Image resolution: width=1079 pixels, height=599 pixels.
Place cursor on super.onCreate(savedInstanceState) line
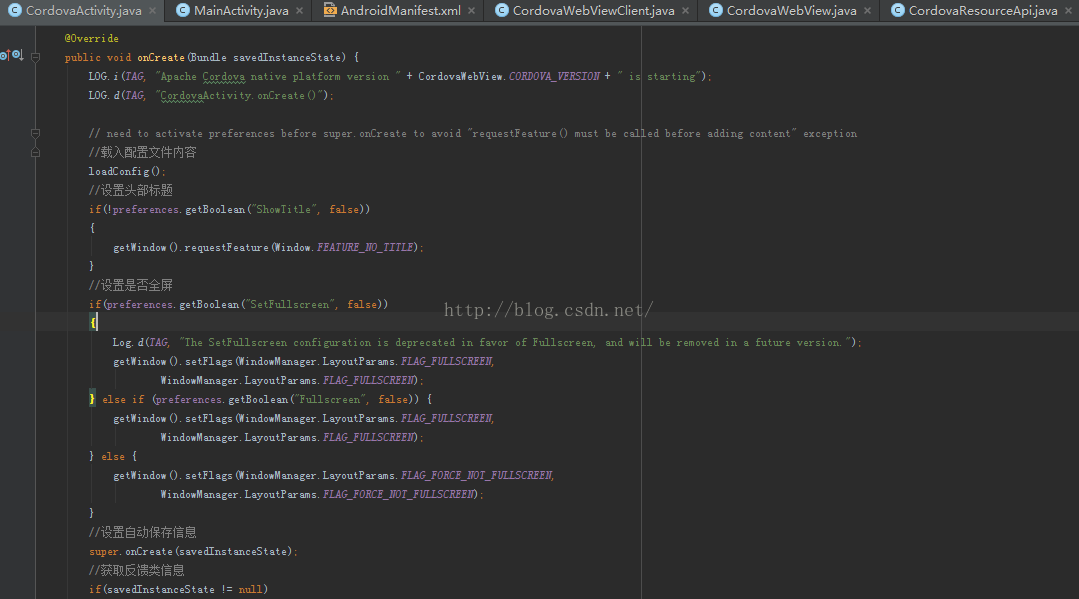pyautogui.click(x=192, y=551)
